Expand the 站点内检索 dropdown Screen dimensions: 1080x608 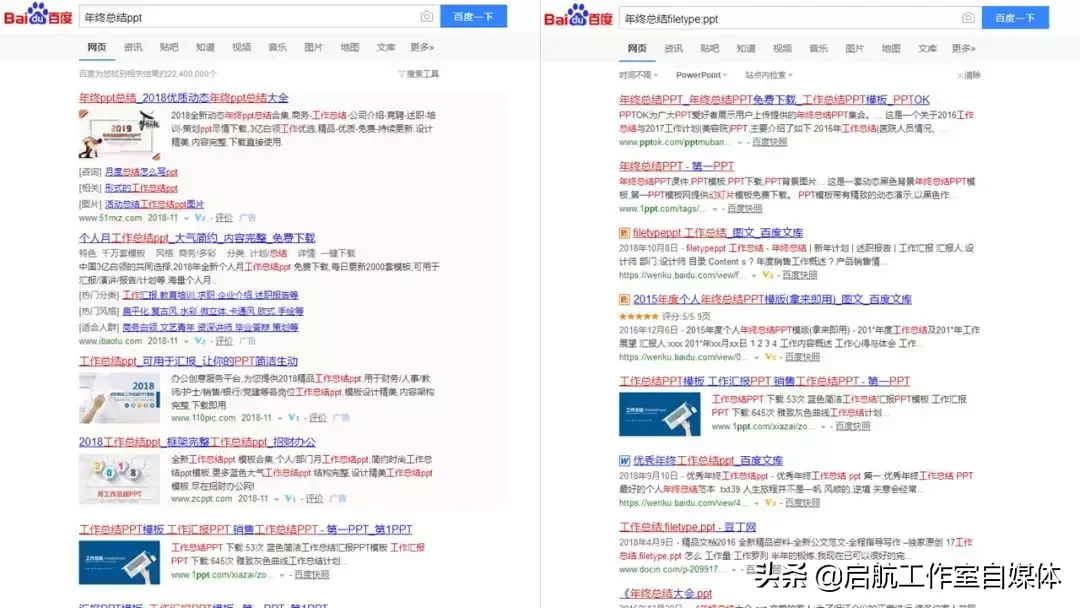(765, 74)
